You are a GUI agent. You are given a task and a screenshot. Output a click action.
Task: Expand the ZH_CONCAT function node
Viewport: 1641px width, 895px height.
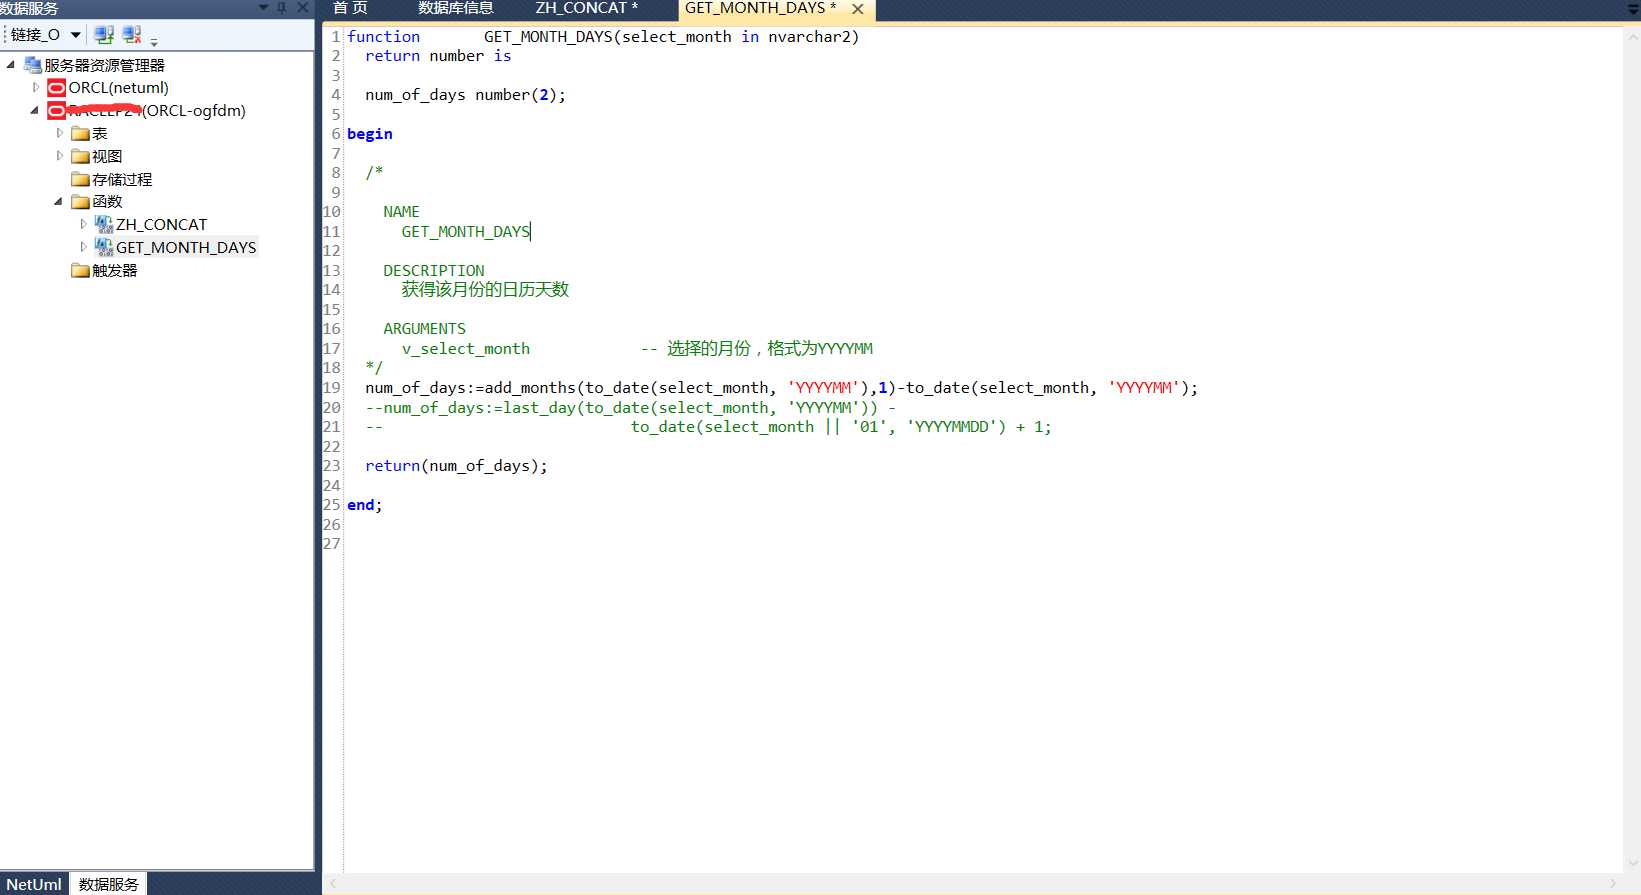point(83,224)
